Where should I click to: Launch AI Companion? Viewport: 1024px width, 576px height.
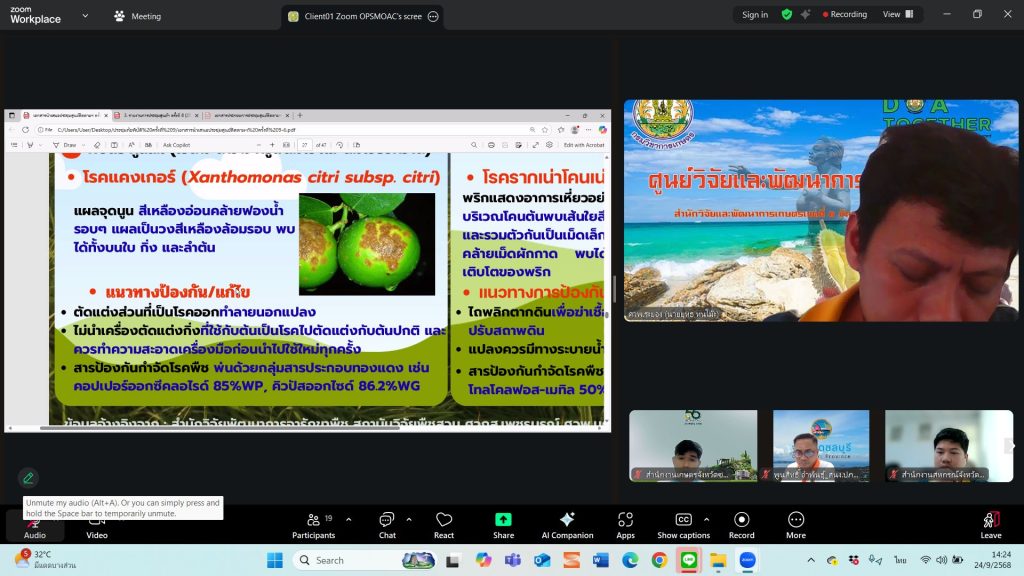[566, 524]
